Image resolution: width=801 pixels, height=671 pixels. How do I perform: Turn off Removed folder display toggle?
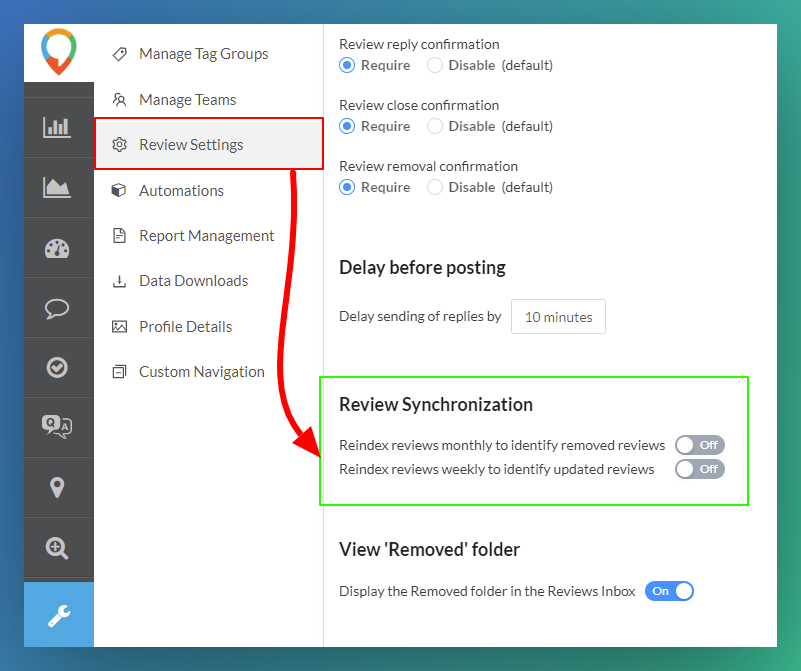(669, 591)
